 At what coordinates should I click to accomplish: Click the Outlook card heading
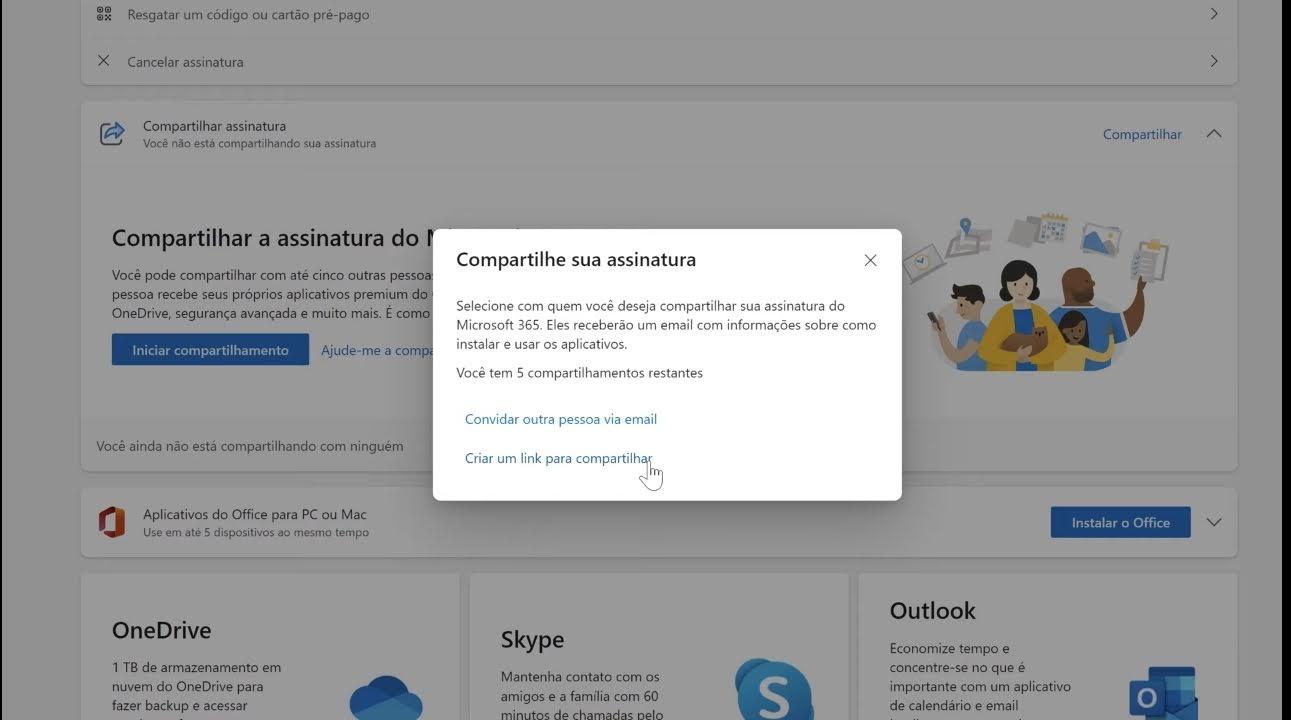click(933, 611)
